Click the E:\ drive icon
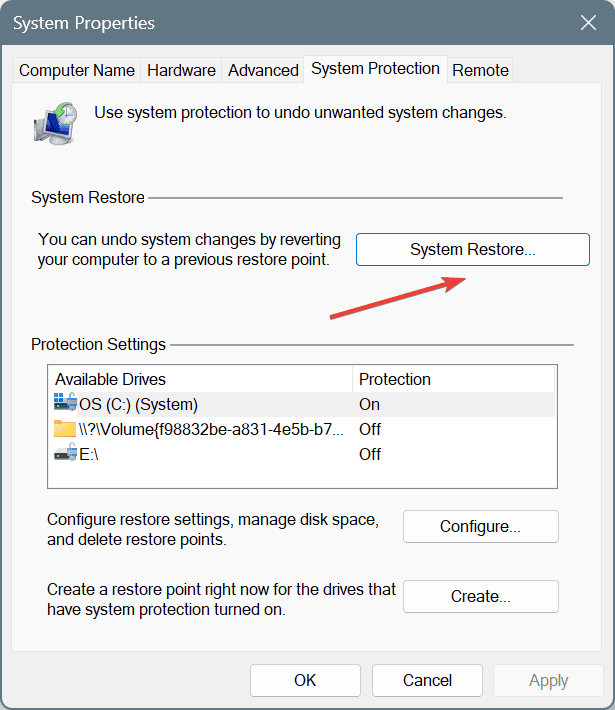The image size is (615, 710). [x=66, y=454]
